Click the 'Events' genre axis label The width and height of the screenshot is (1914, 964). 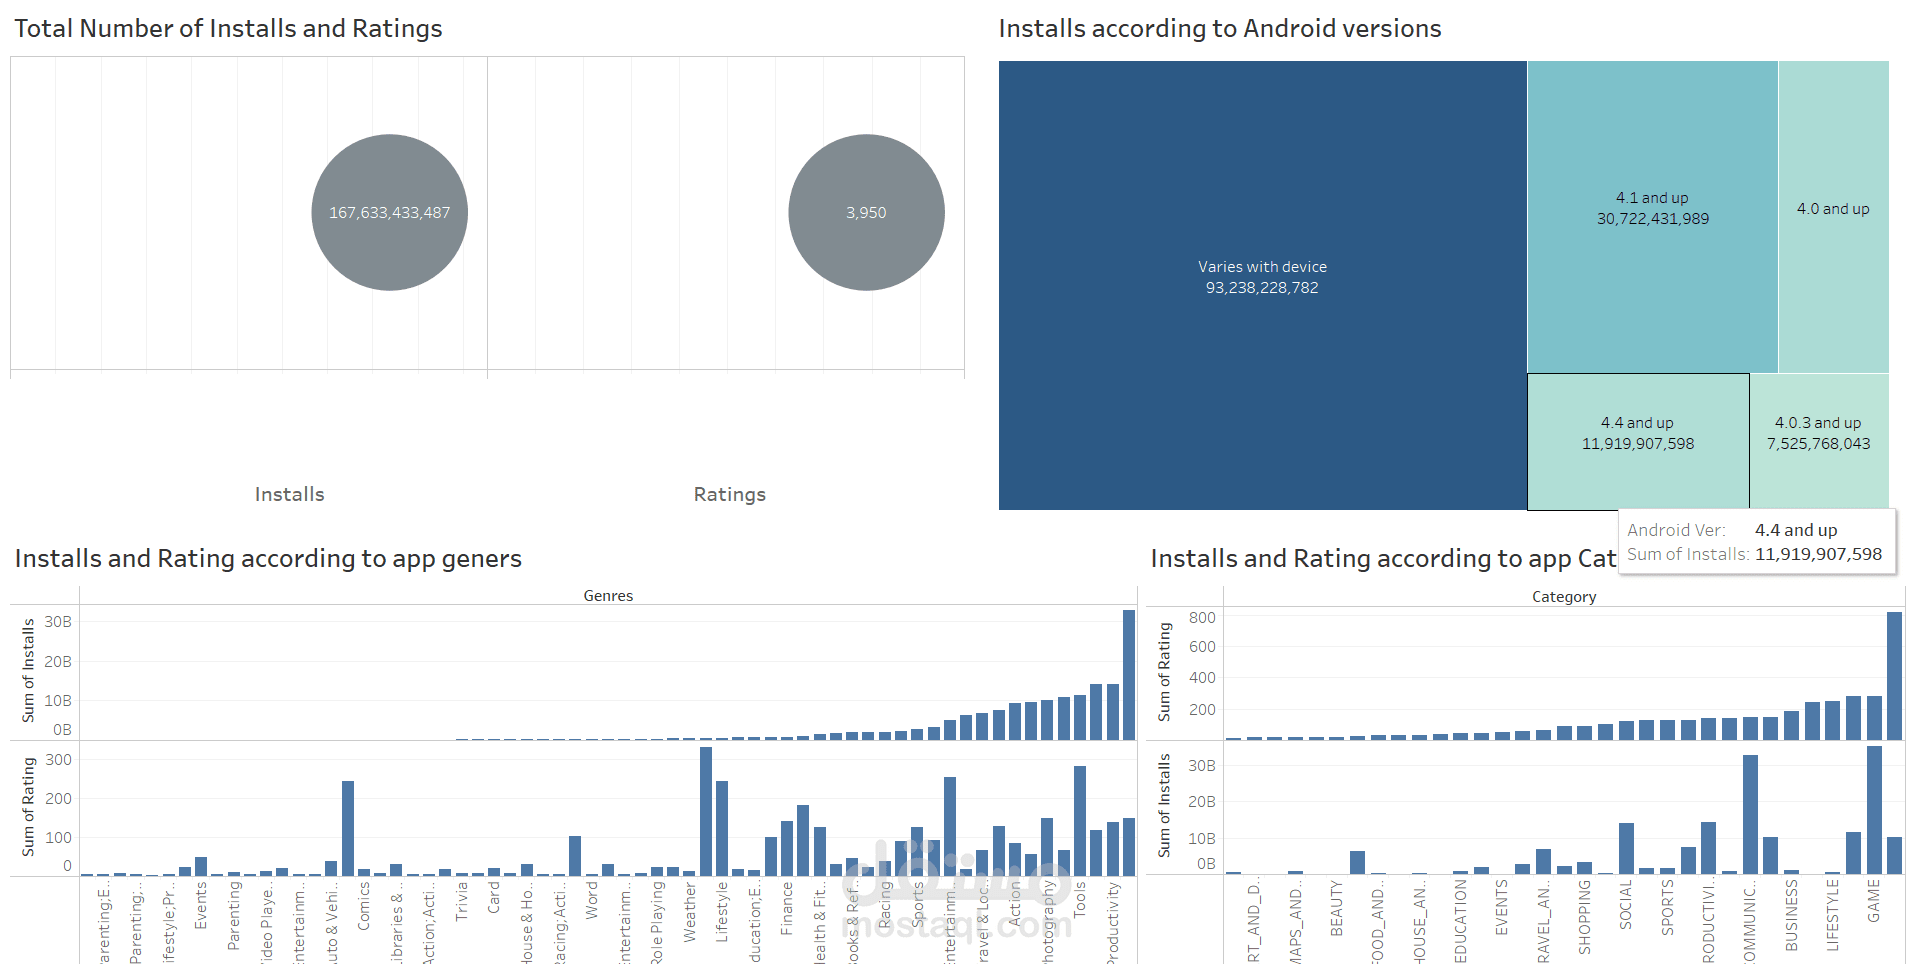click(x=201, y=905)
